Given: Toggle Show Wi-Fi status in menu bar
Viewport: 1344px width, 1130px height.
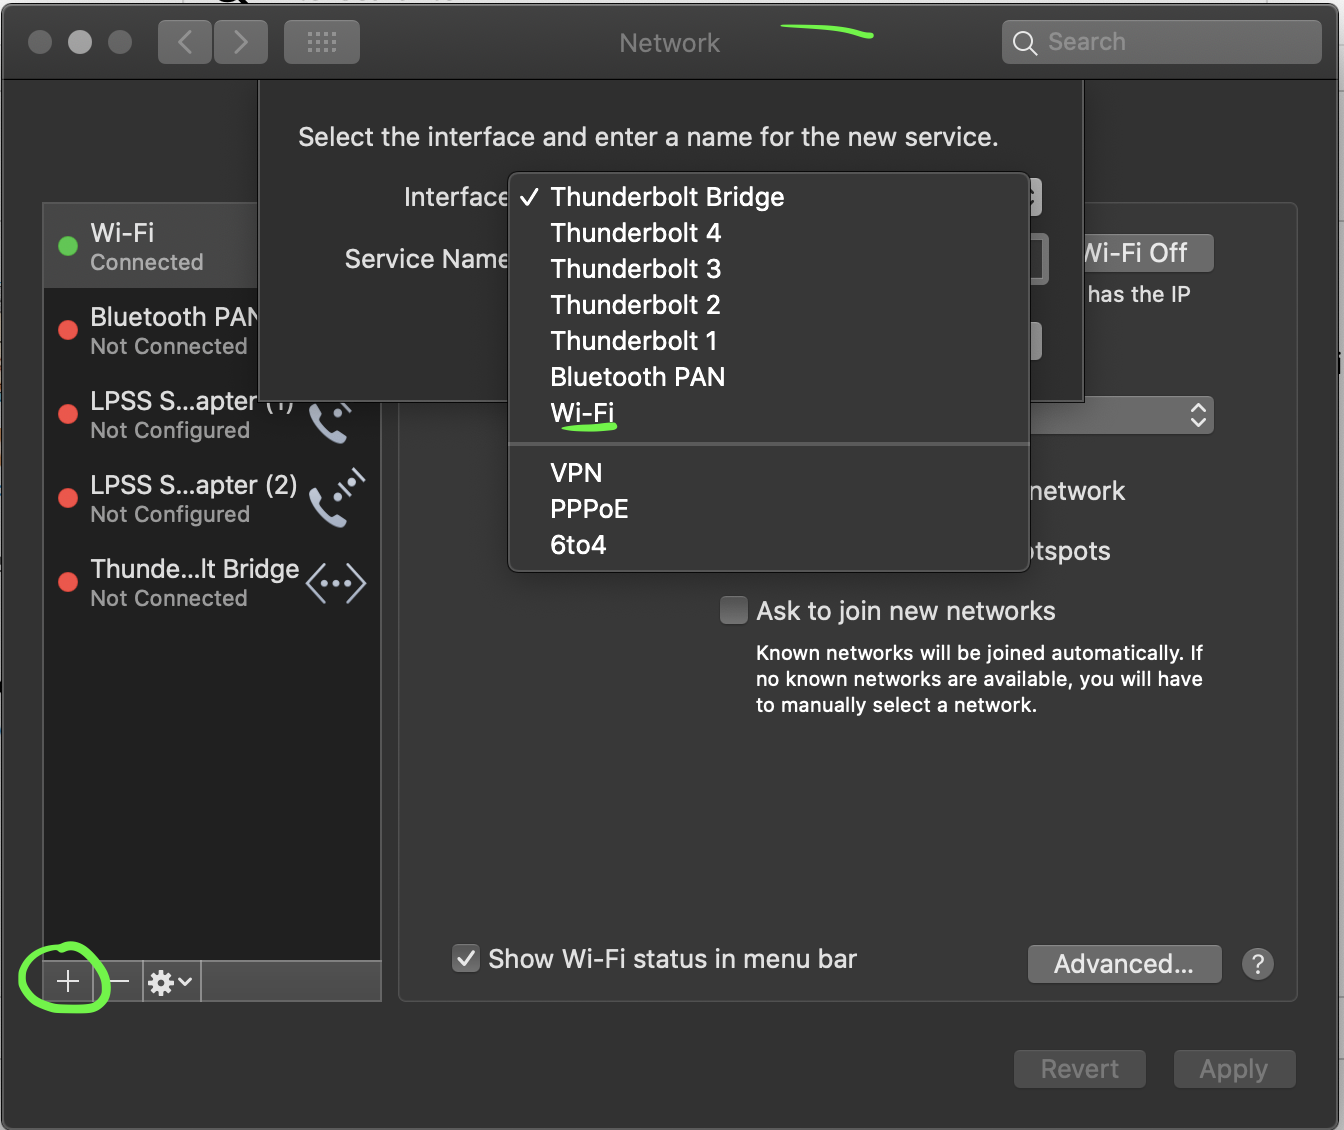Looking at the screenshot, I should click(x=466, y=959).
